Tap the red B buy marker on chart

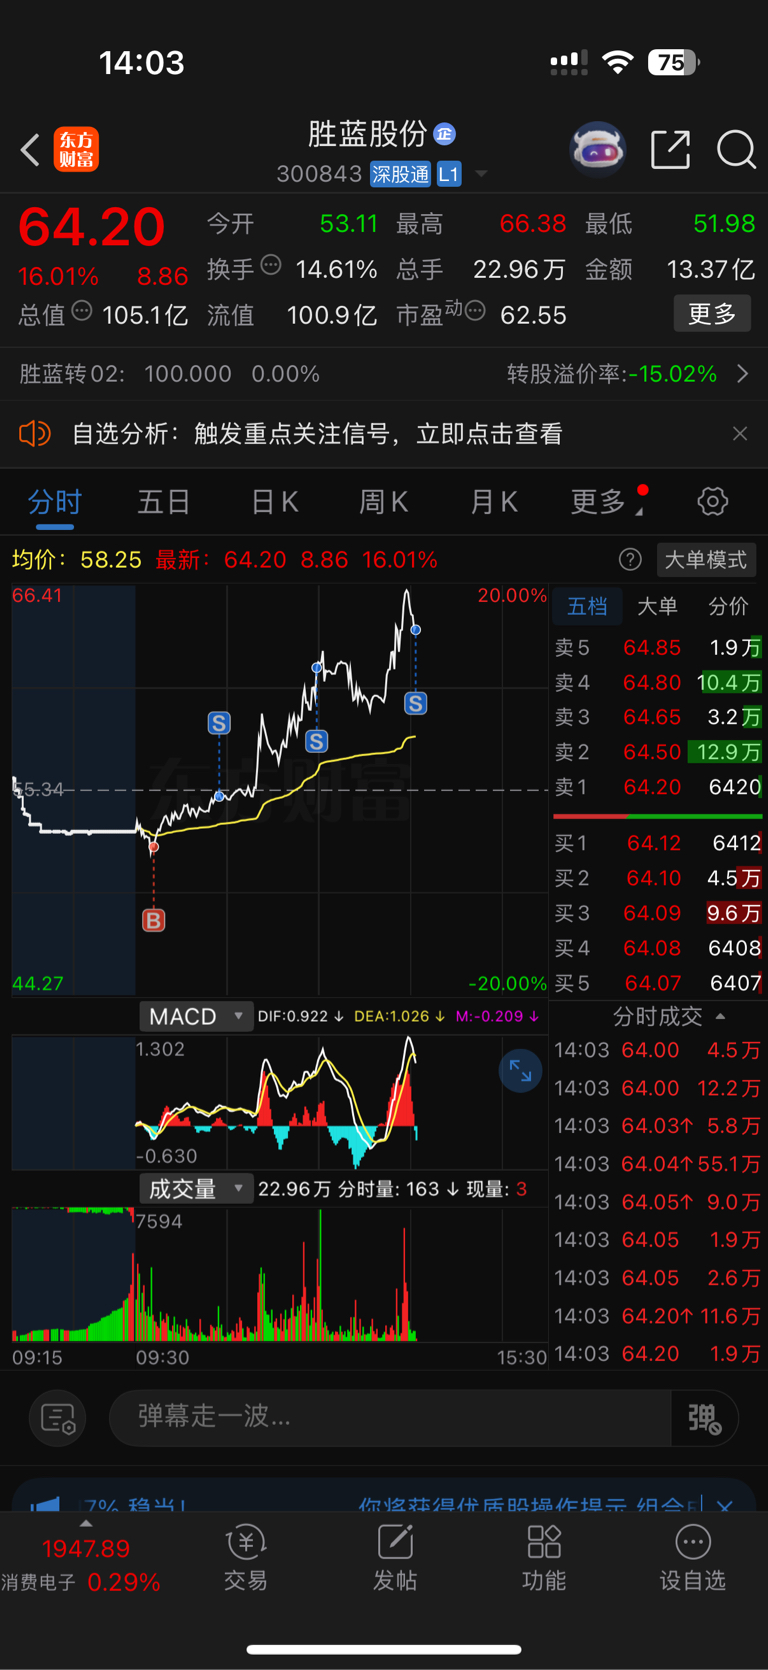[x=153, y=920]
